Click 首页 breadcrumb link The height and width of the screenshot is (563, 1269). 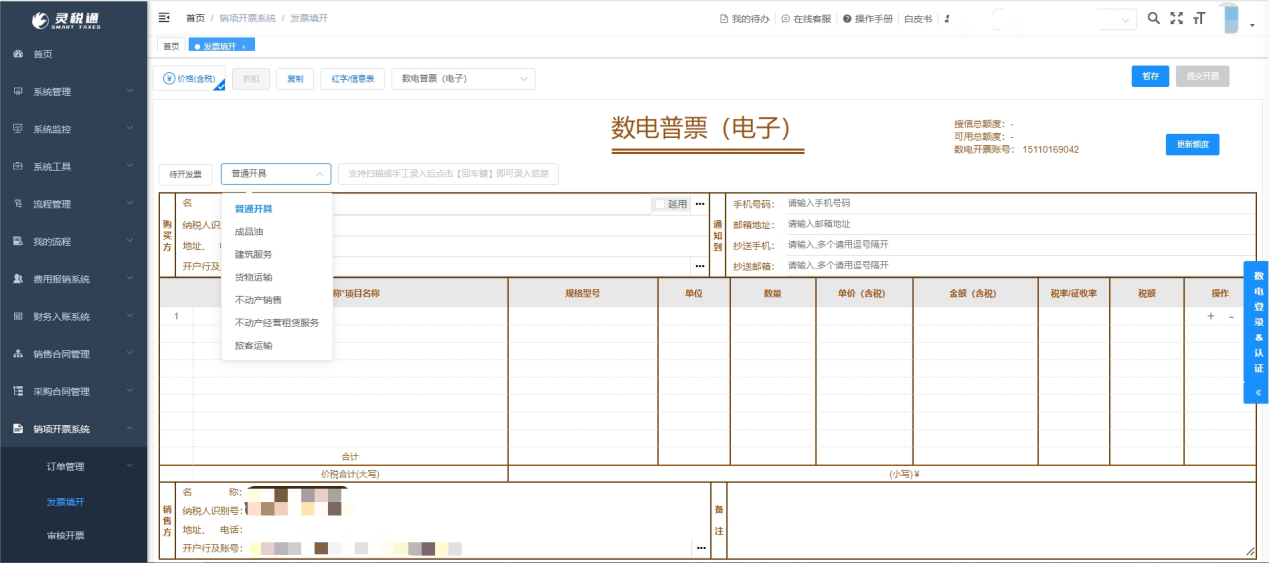(195, 18)
